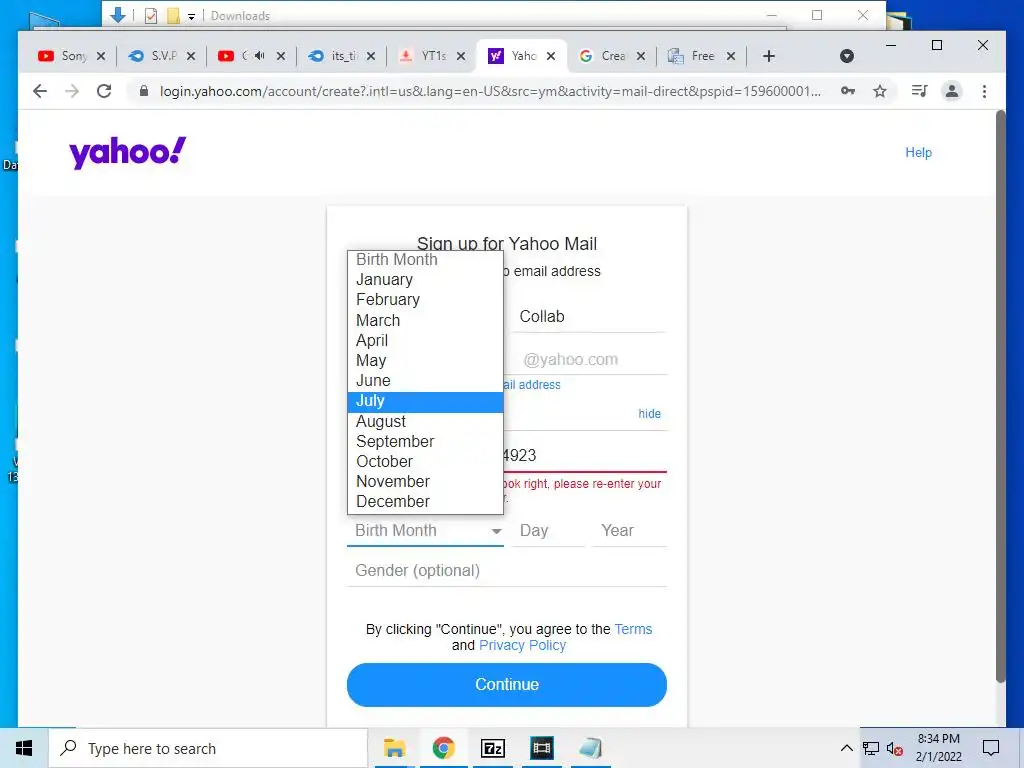Click the email field ending @yahoo.com
Image resolution: width=1024 pixels, height=768 pixels.
(x=585, y=359)
